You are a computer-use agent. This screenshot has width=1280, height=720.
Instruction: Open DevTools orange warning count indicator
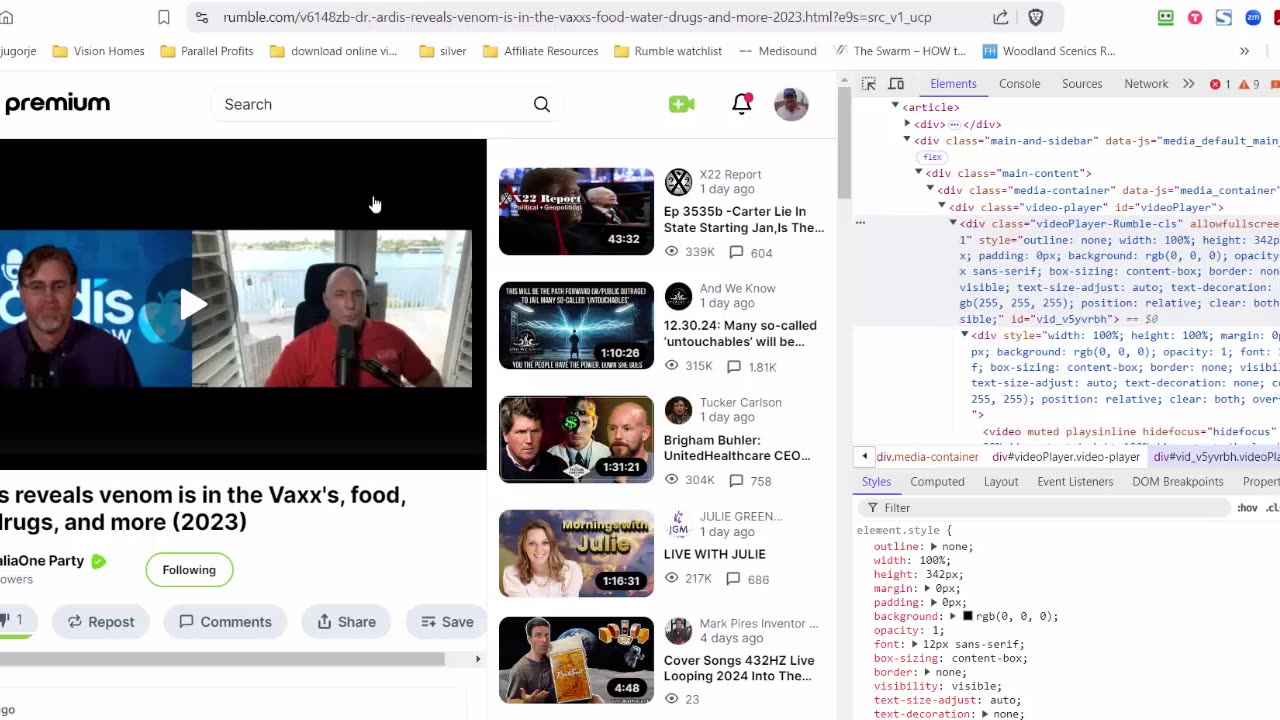click(1249, 84)
